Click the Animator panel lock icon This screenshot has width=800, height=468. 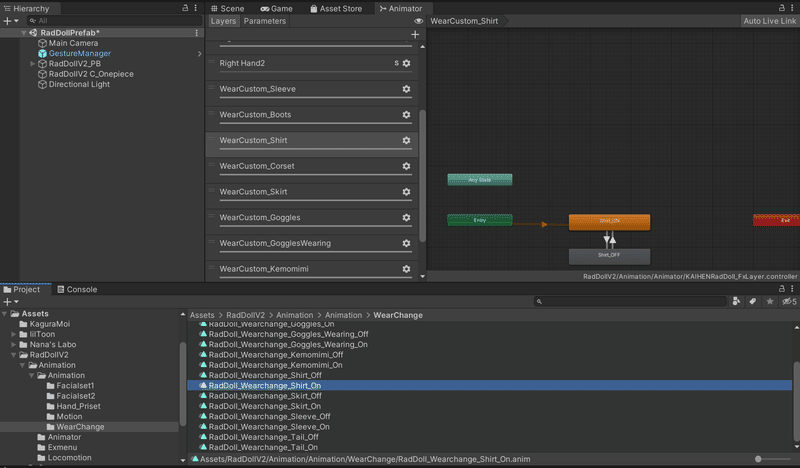781,8
